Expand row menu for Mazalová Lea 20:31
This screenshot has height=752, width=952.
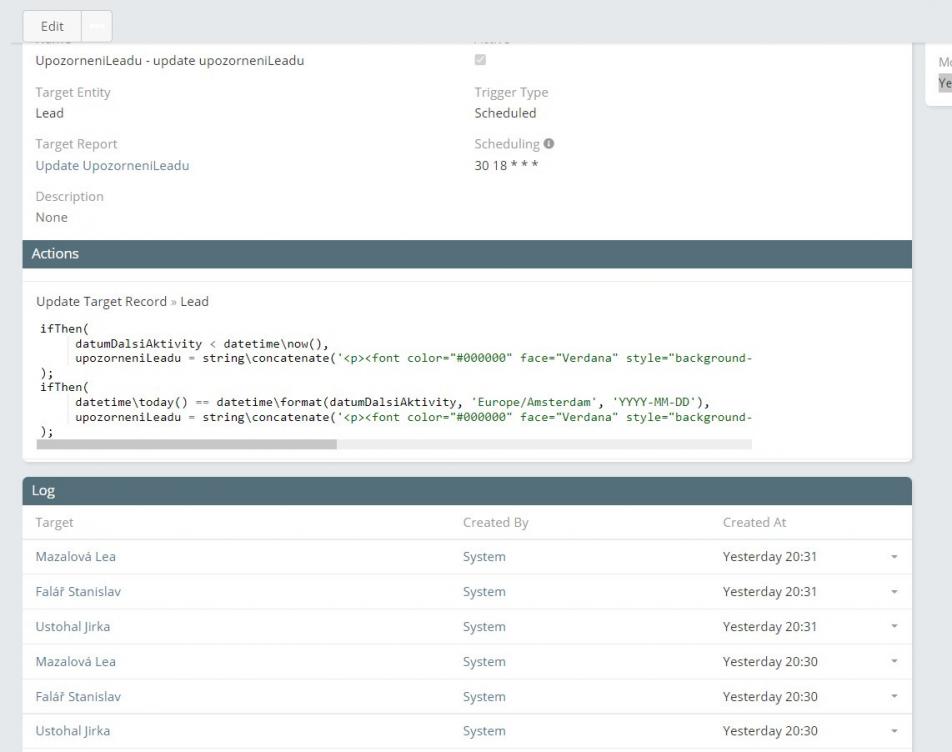tap(894, 557)
